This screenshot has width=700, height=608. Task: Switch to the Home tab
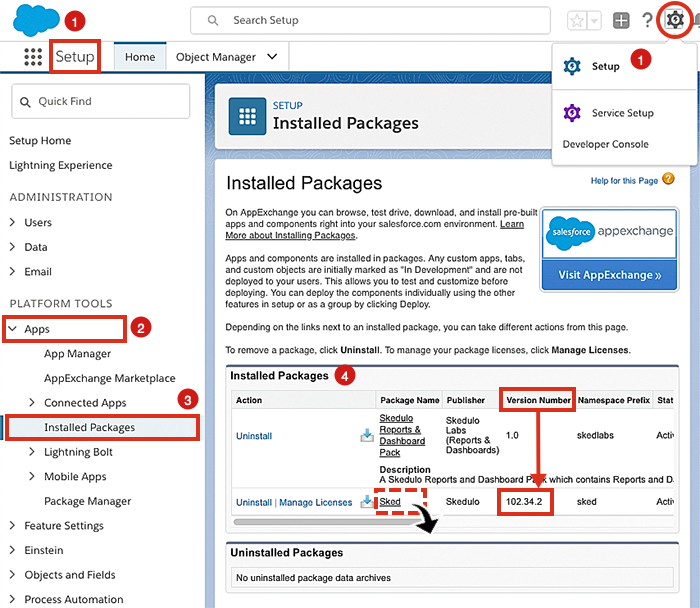click(140, 57)
